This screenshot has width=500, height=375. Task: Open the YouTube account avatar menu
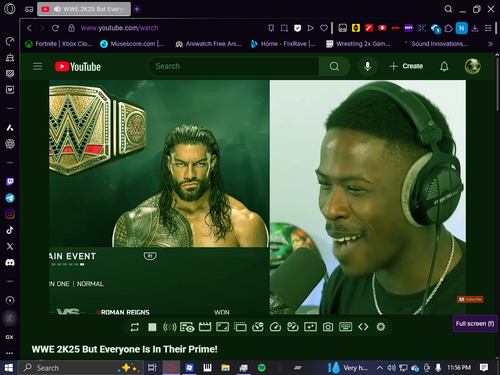(x=473, y=66)
